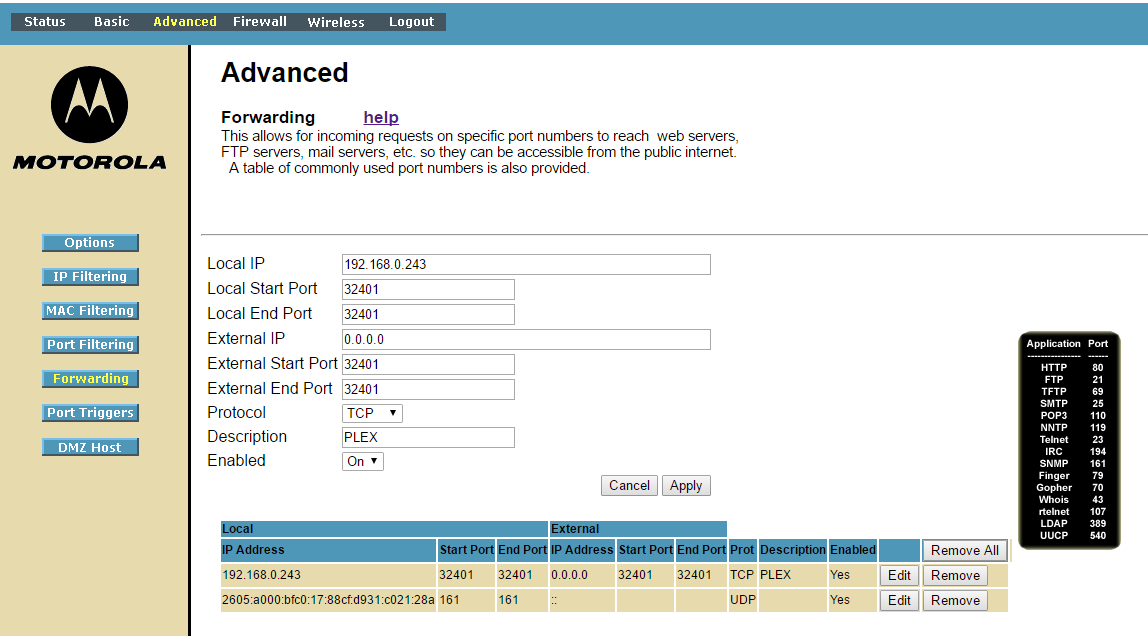
Task: Open the Status tab
Action: [45, 22]
